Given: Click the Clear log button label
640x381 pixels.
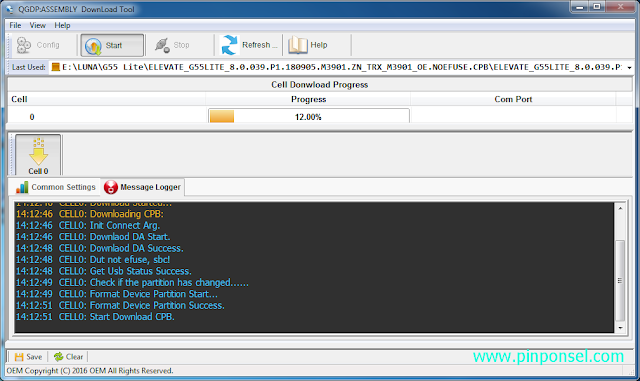Looking at the screenshot, I should click(74, 357).
